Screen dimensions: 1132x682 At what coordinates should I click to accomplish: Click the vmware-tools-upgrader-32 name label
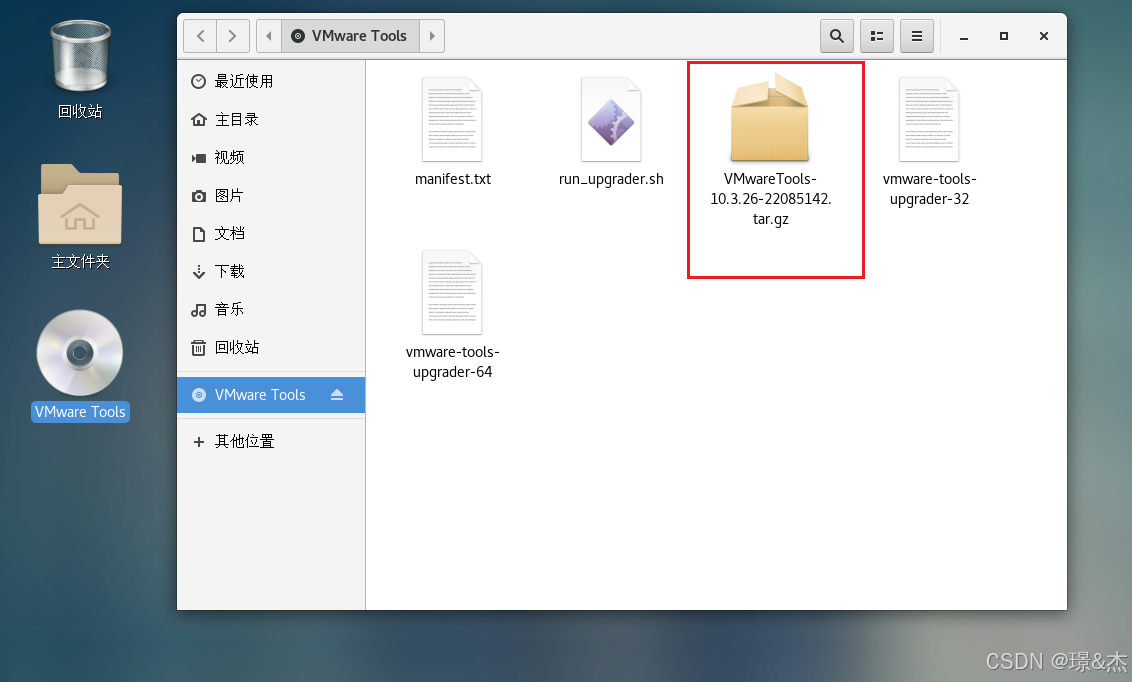coord(929,189)
